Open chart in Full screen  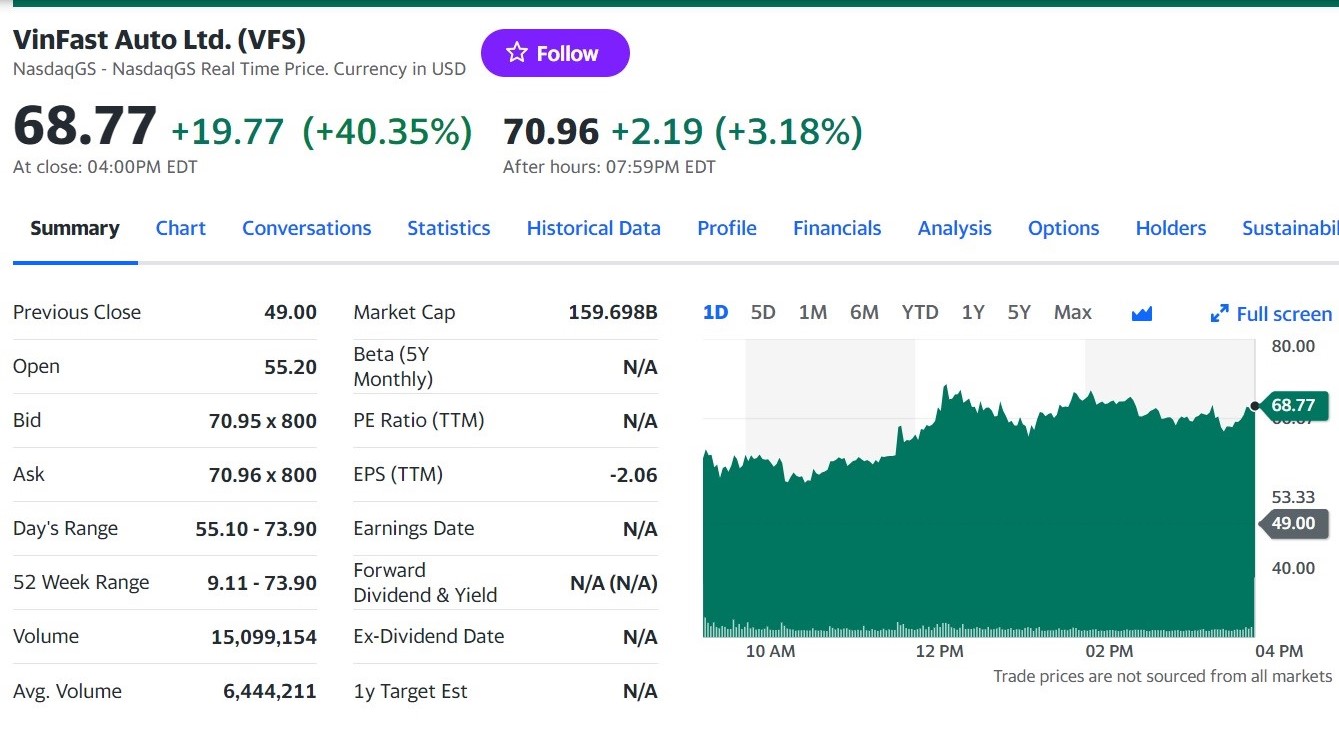[1271, 314]
